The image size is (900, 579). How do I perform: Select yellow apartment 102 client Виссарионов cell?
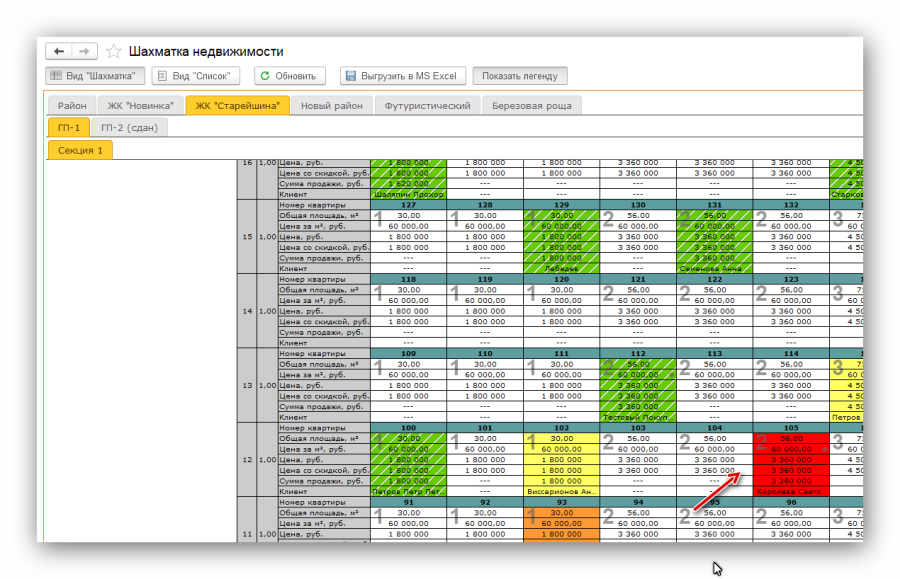pos(560,491)
